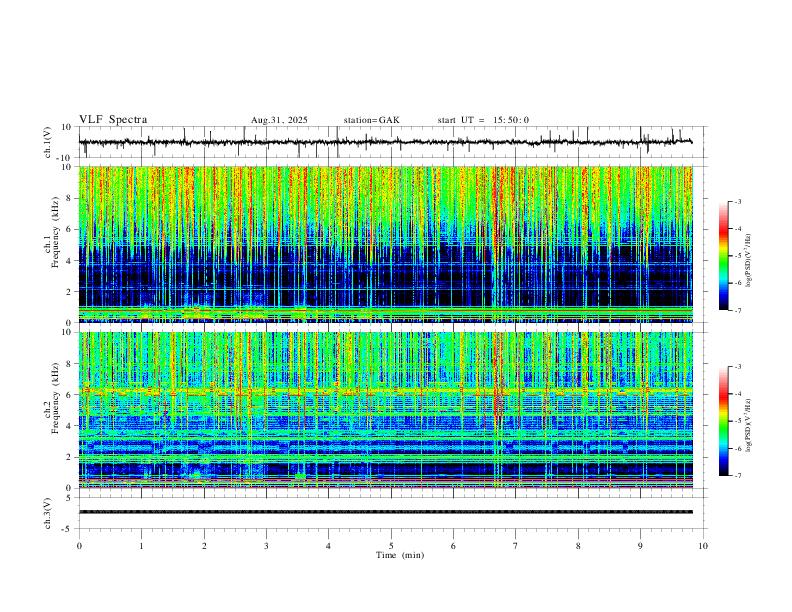Select the "ch.1(V)" waveform axis label
The image size is (792, 612).
pos(48,142)
